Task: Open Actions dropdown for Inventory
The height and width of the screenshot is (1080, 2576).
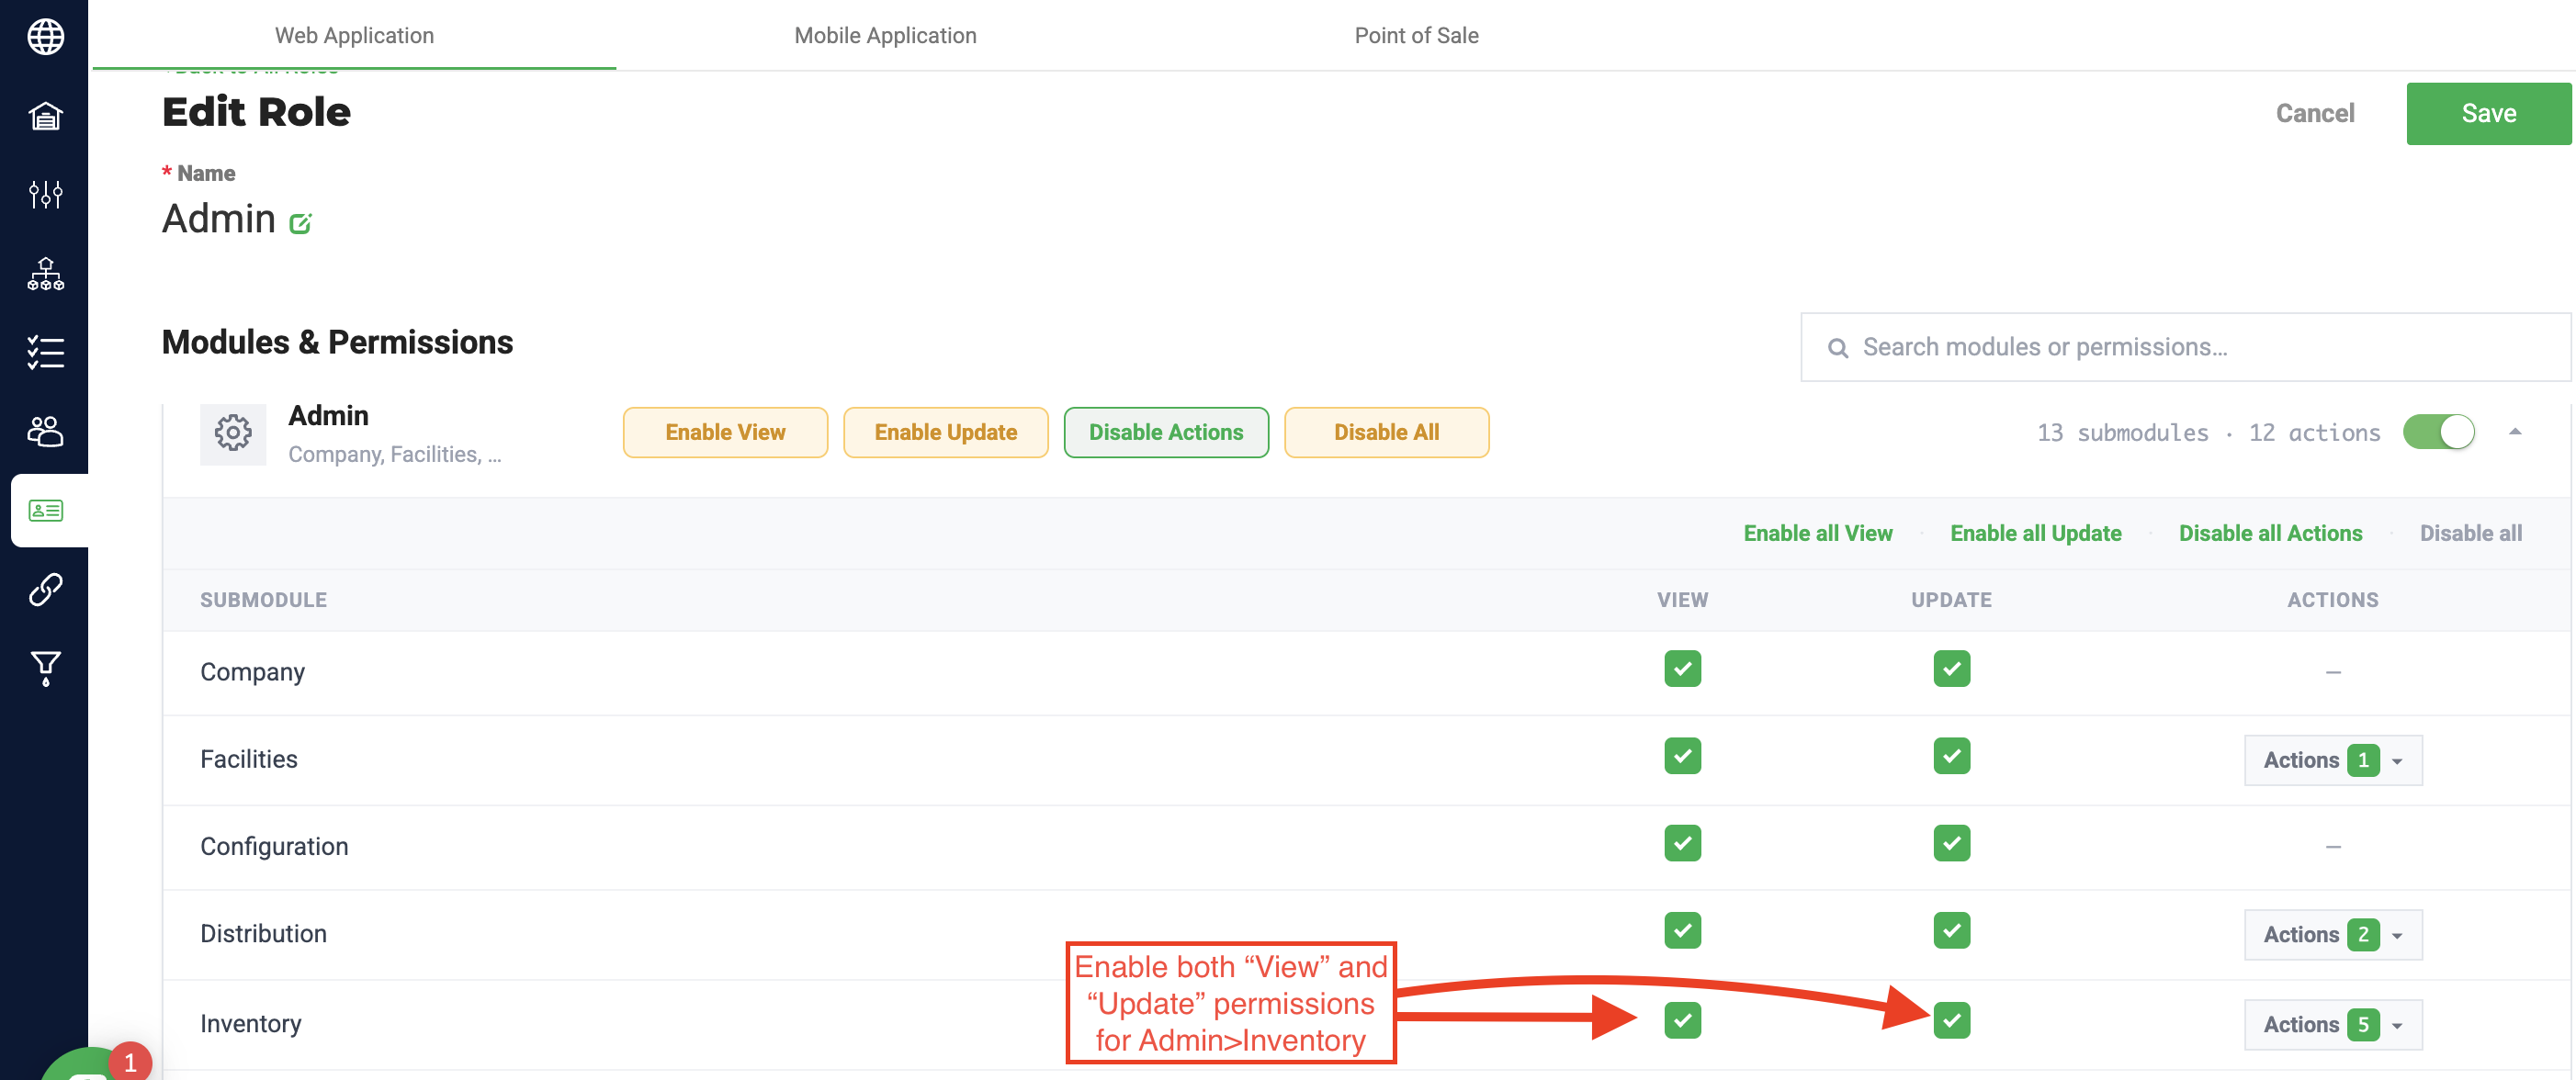Action: tap(2332, 1024)
